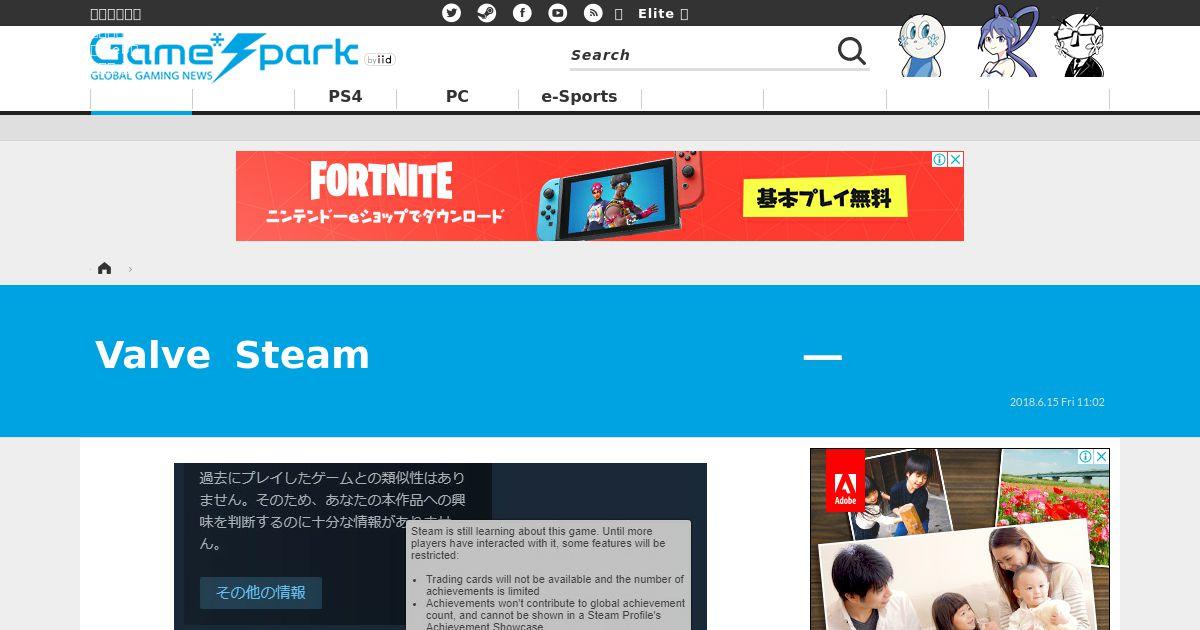Image resolution: width=1200 pixels, height=630 pixels.
Task: Open the e-Sports navigation tab
Action: [579, 97]
